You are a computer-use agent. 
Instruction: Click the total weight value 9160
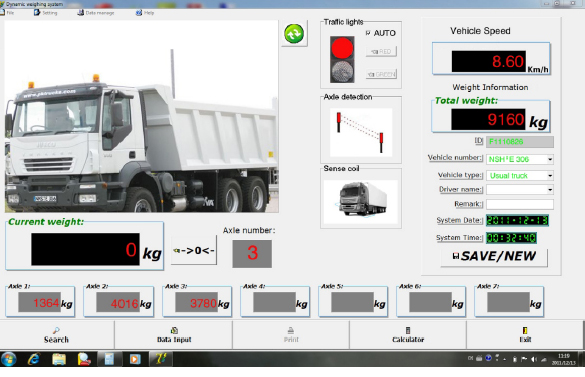coord(488,119)
